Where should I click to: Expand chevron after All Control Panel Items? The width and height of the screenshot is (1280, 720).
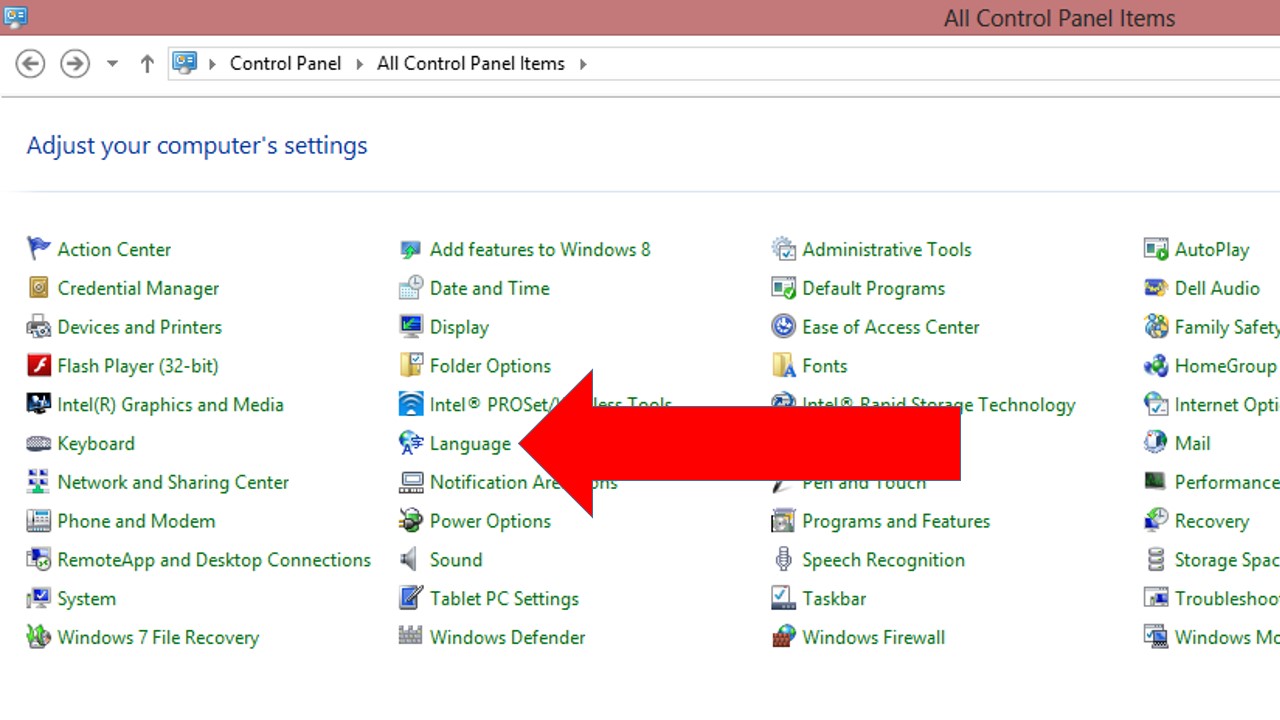pos(583,64)
